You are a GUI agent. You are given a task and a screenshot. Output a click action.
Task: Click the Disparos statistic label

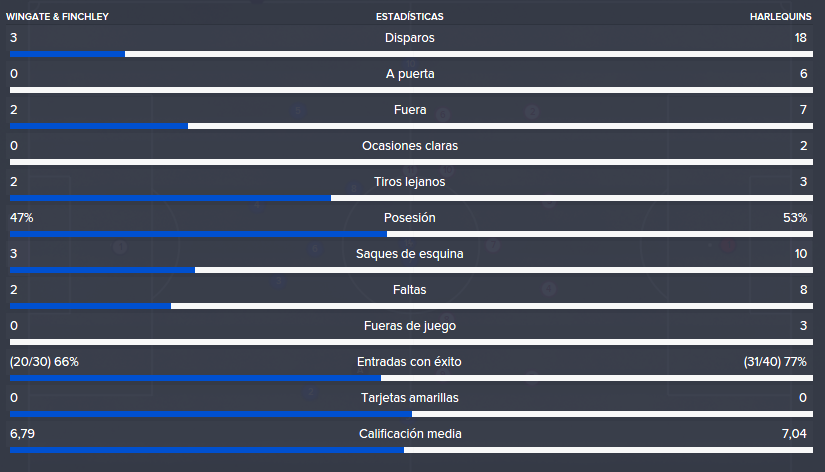tap(409, 38)
